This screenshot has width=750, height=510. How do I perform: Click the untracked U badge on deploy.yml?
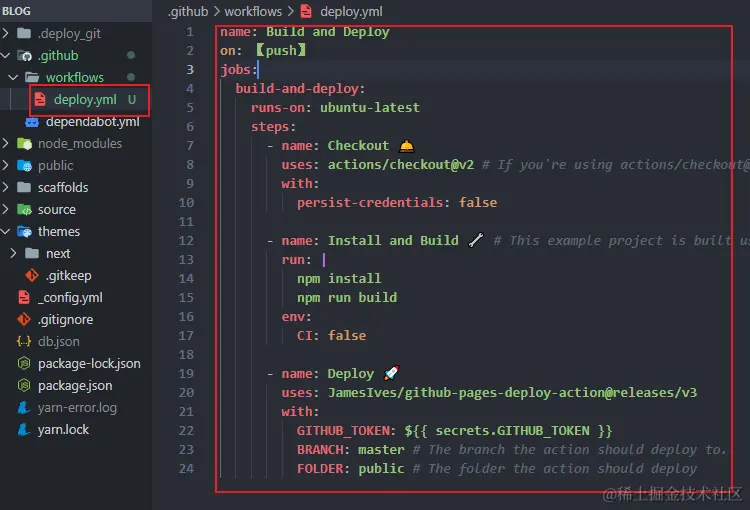point(132,100)
